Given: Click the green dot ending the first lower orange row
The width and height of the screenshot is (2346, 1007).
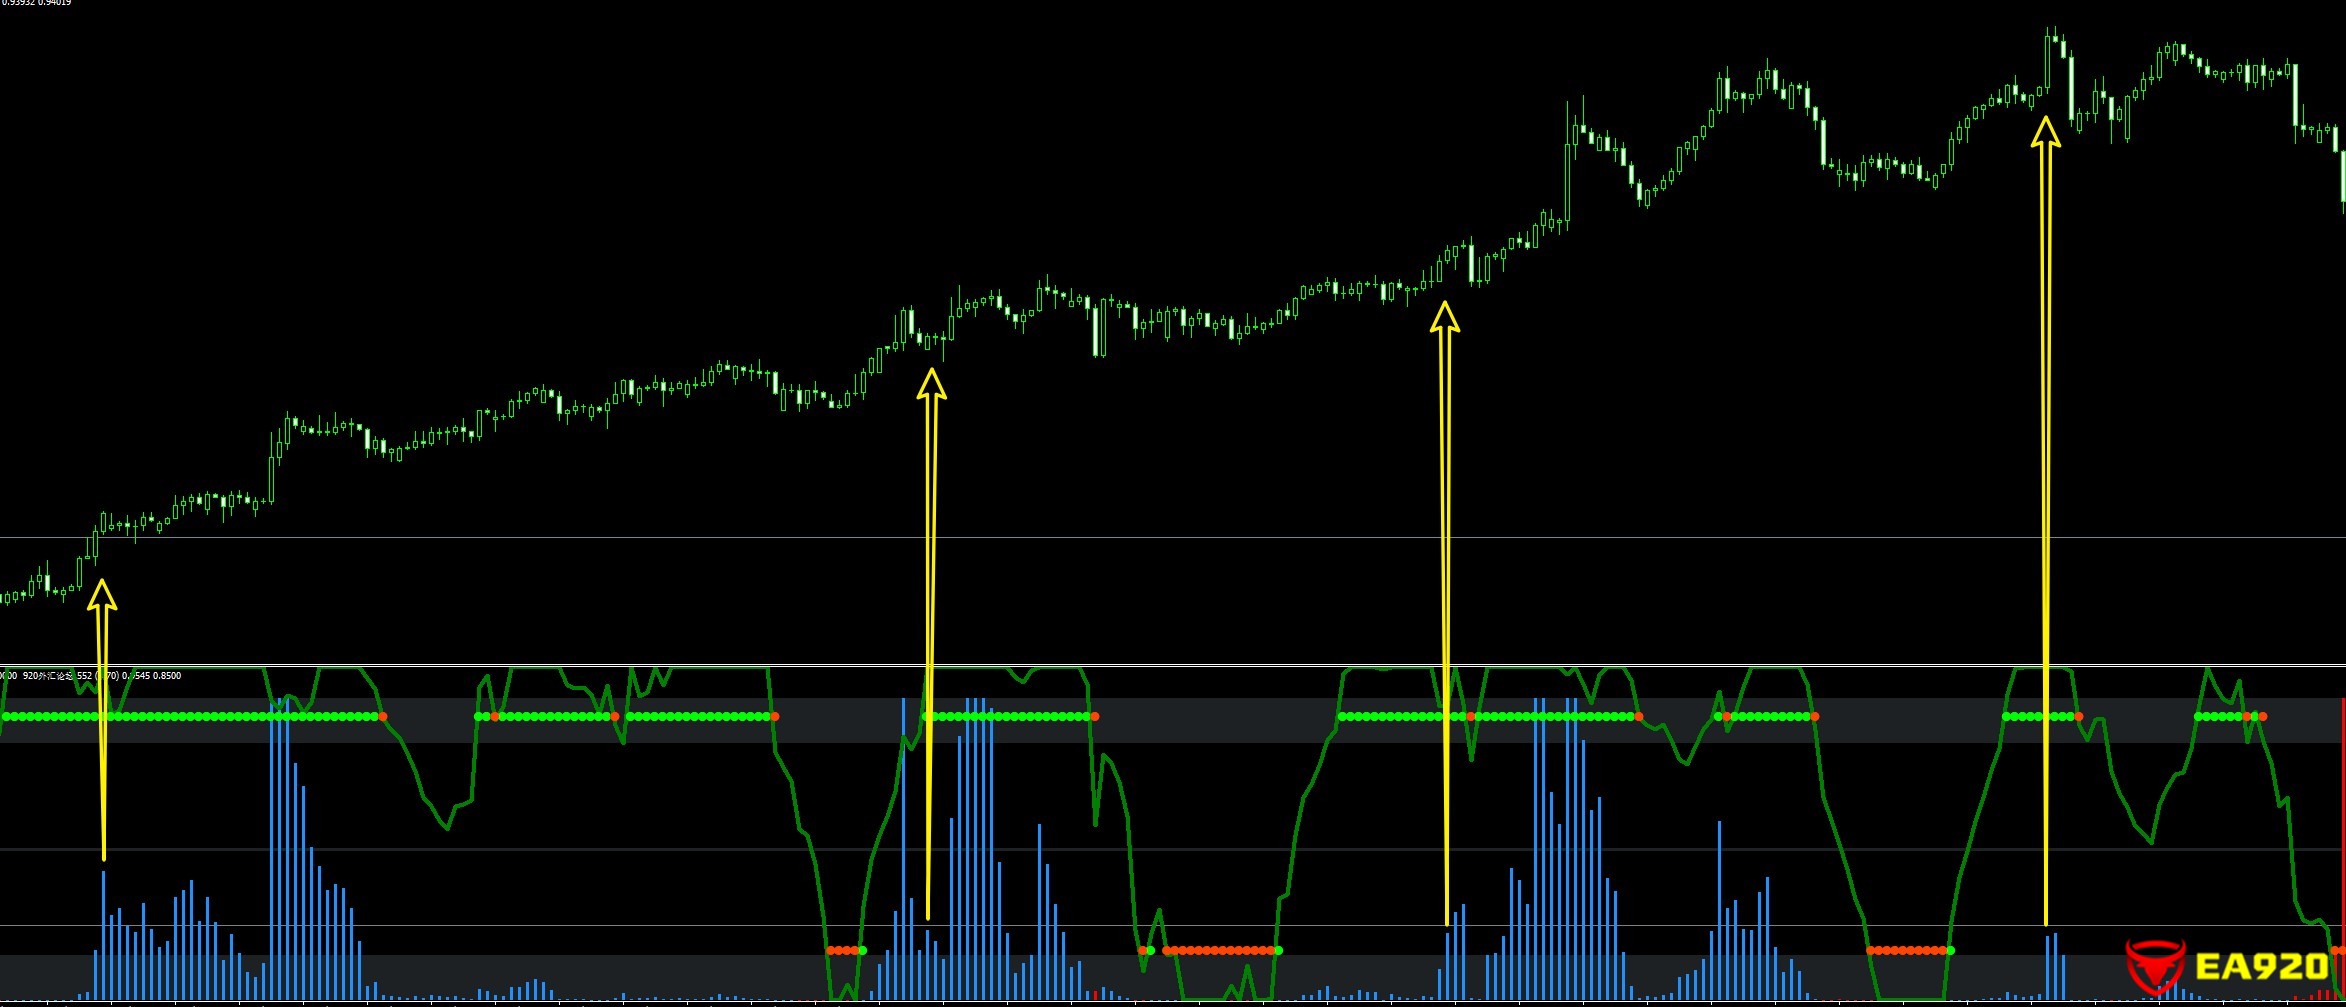Looking at the screenshot, I should click(863, 950).
